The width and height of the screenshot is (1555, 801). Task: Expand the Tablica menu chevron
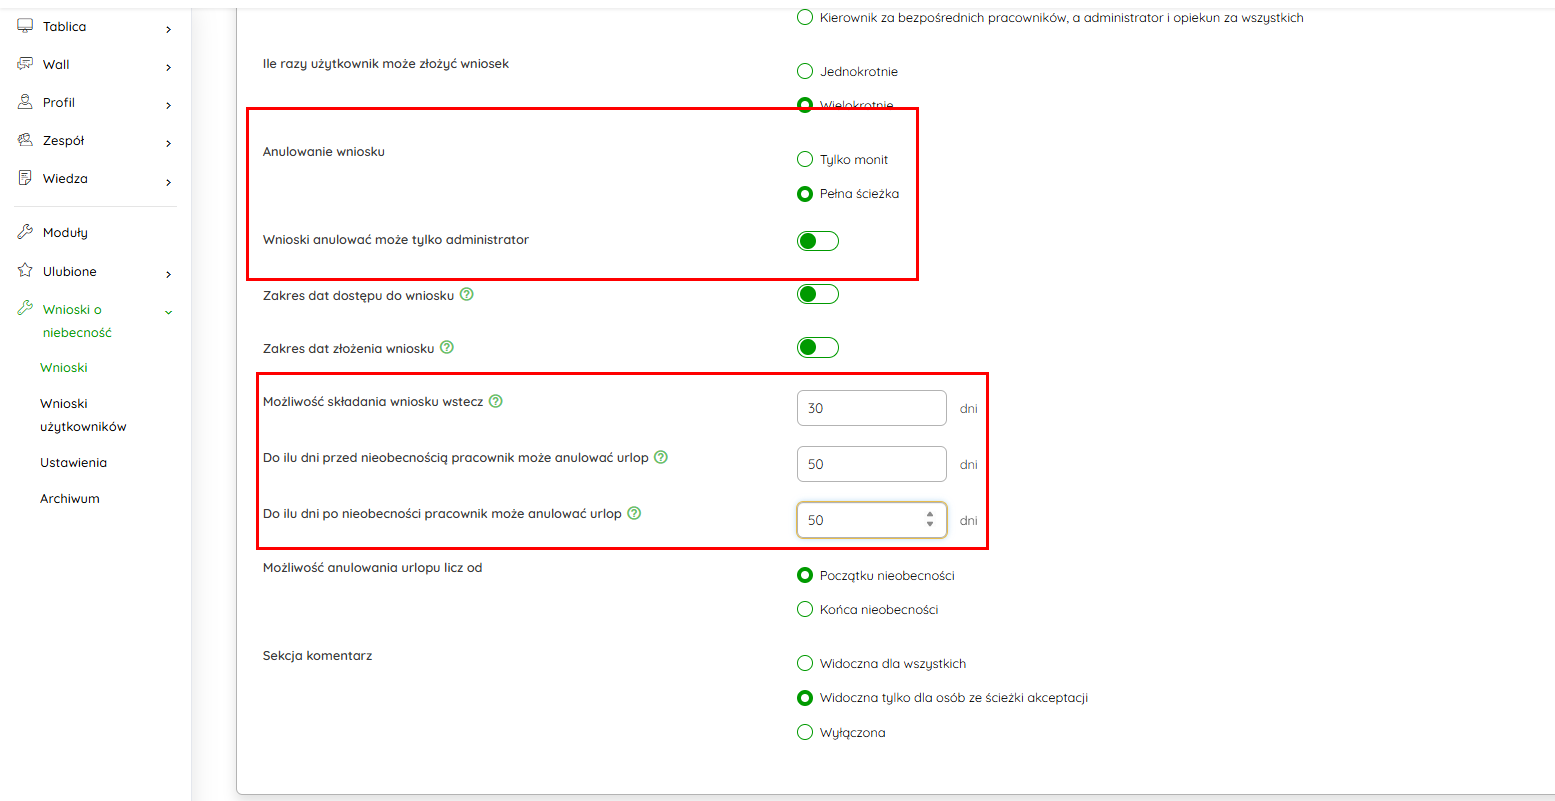(168, 29)
